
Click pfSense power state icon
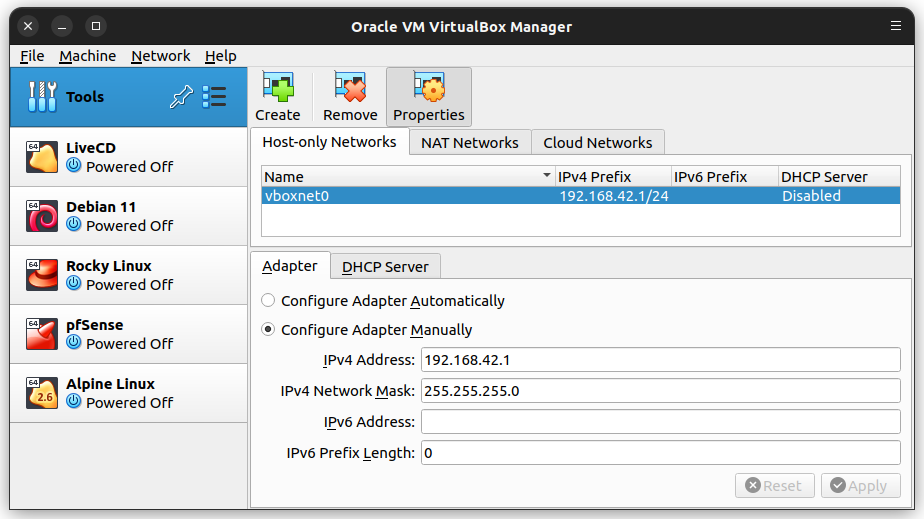point(74,342)
